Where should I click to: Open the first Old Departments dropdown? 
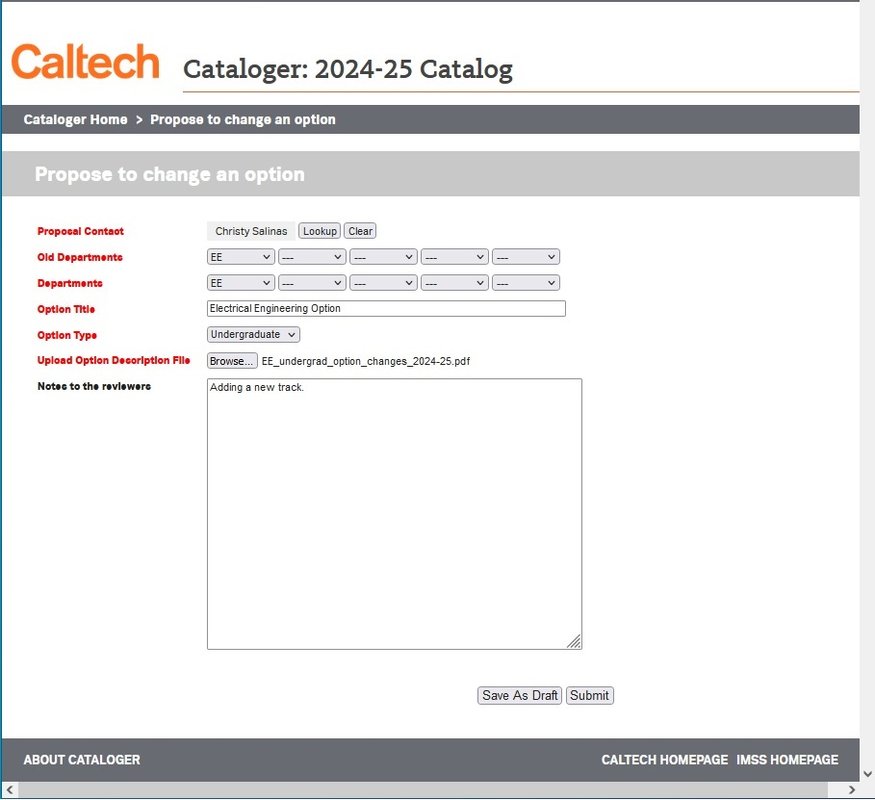click(x=240, y=257)
